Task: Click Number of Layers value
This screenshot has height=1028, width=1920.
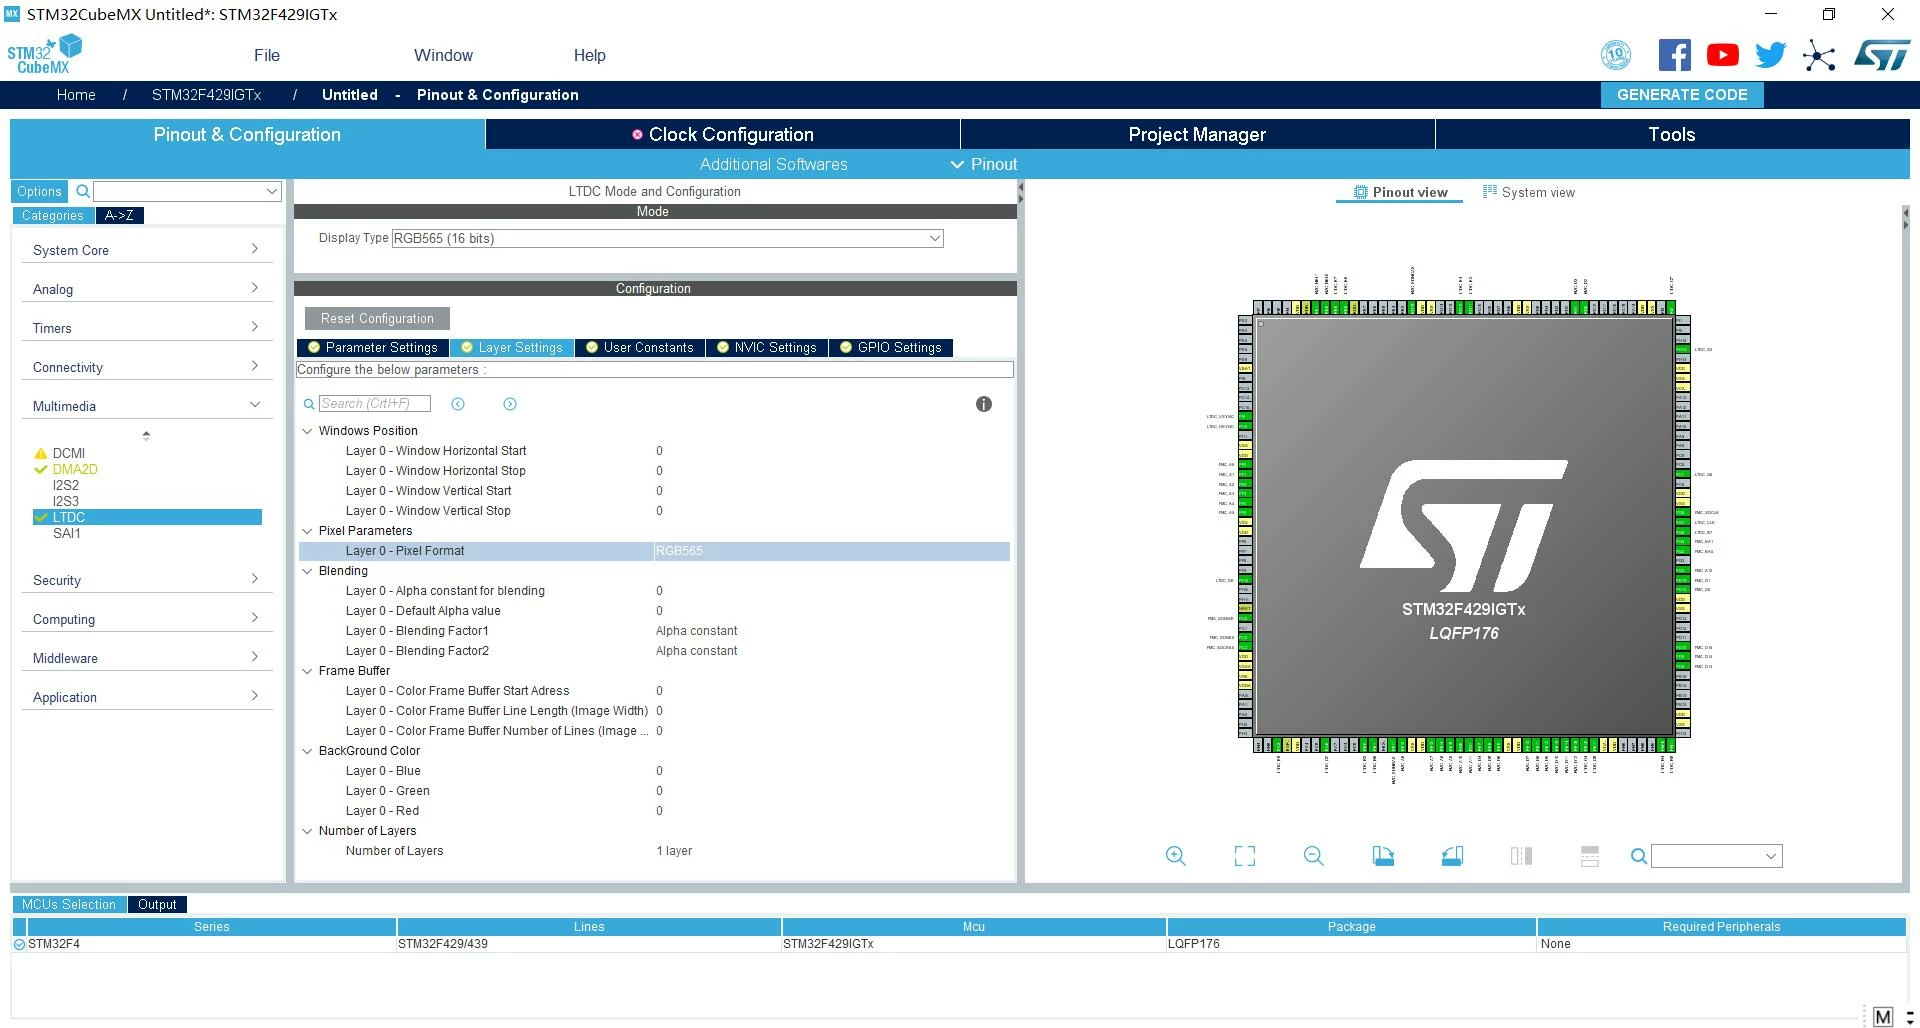Action: pyautogui.click(x=674, y=851)
